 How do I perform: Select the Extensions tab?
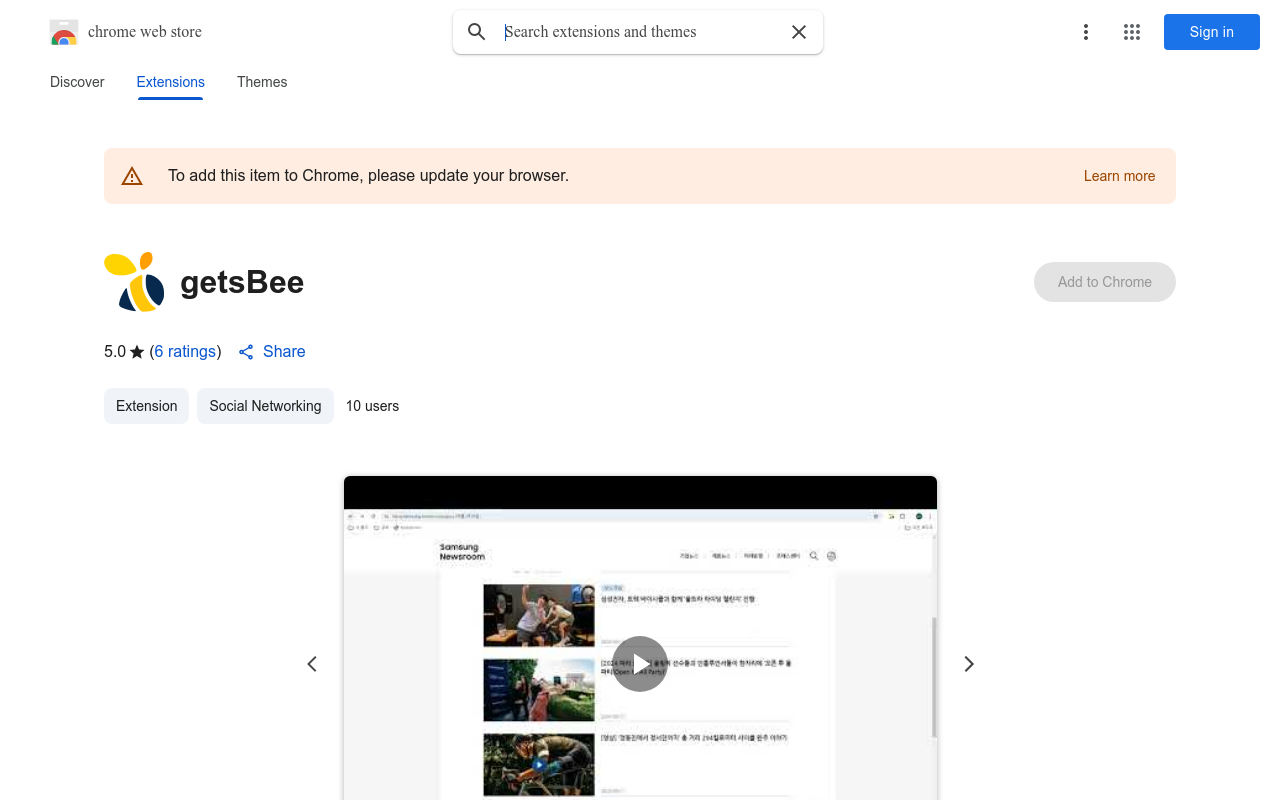171,82
